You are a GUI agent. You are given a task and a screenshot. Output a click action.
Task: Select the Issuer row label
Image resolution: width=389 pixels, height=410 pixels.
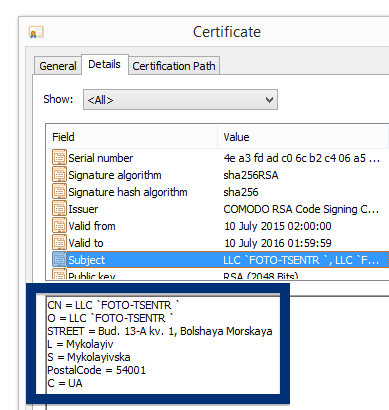[83, 209]
